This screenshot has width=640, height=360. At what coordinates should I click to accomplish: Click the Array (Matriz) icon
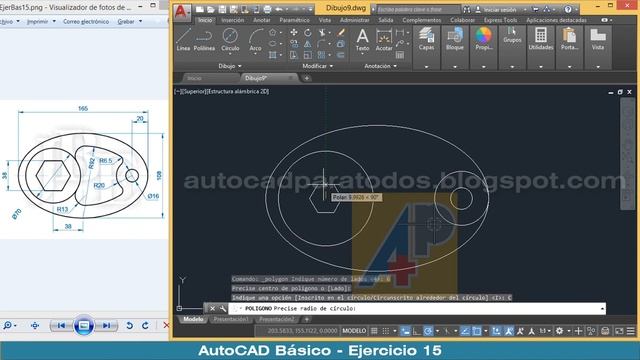[x=321, y=55]
